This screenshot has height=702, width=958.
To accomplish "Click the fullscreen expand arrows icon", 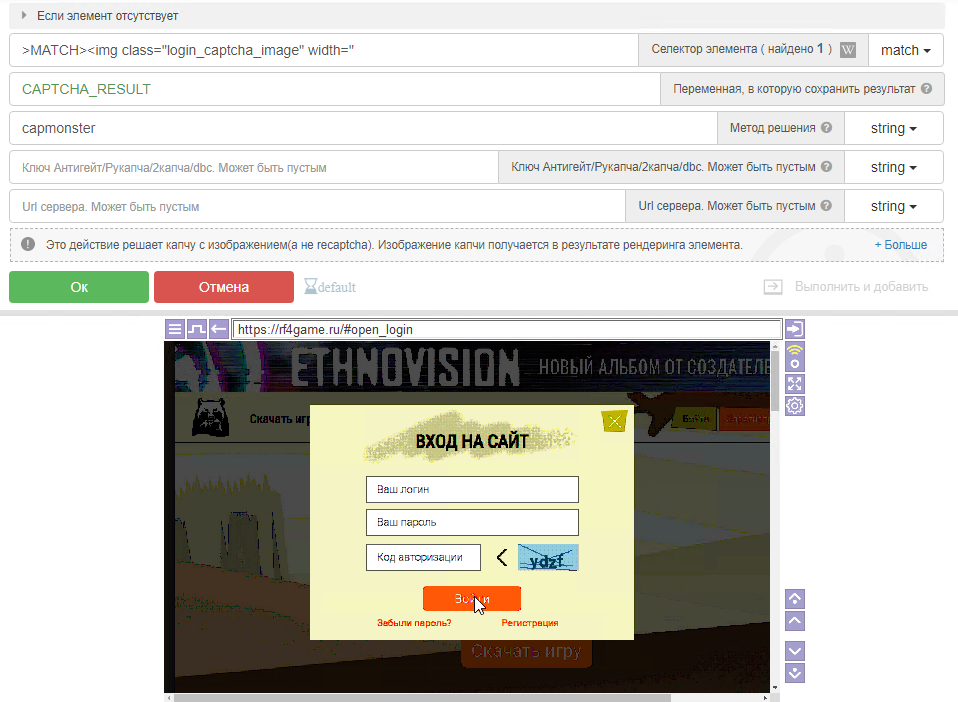I will [795, 383].
